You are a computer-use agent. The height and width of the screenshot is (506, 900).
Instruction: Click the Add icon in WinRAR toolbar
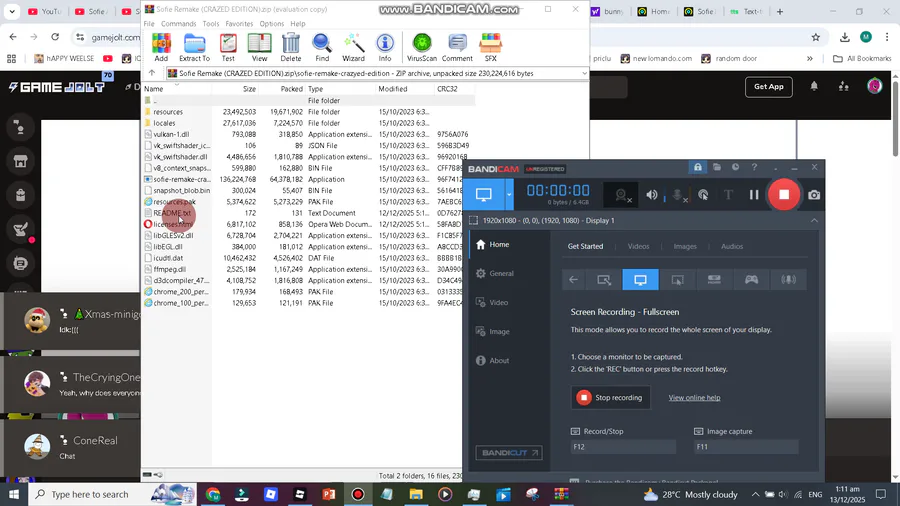(x=161, y=47)
